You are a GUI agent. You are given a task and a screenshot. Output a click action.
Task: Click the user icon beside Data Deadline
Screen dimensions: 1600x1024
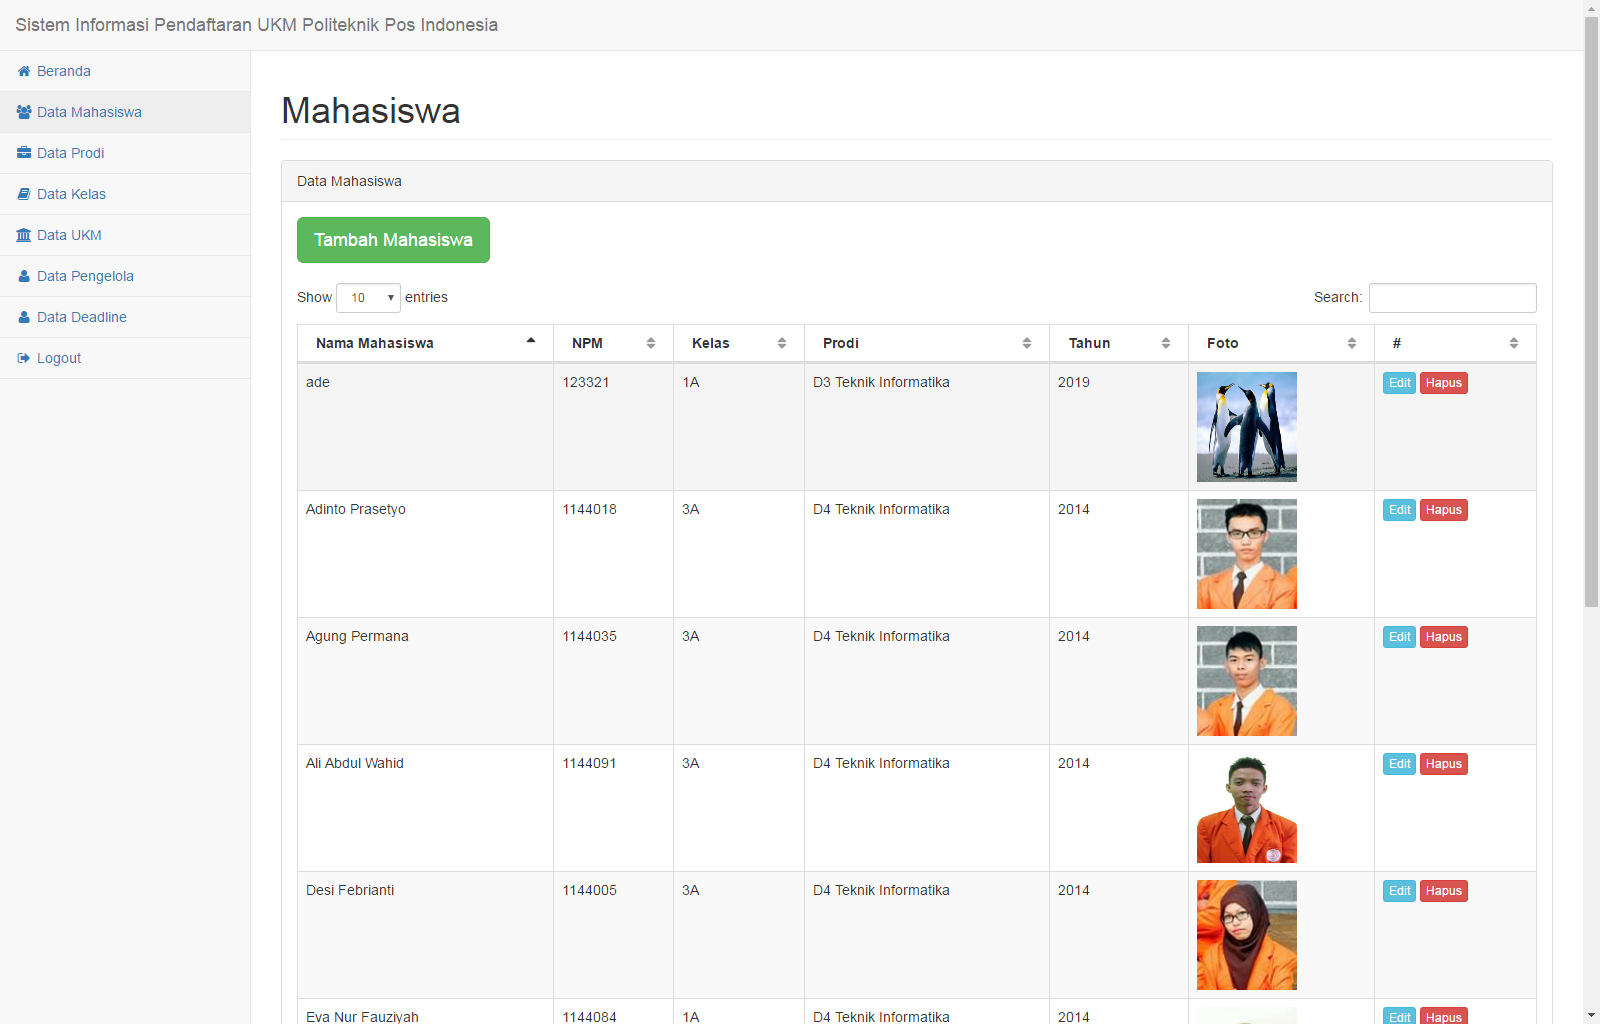(24, 317)
